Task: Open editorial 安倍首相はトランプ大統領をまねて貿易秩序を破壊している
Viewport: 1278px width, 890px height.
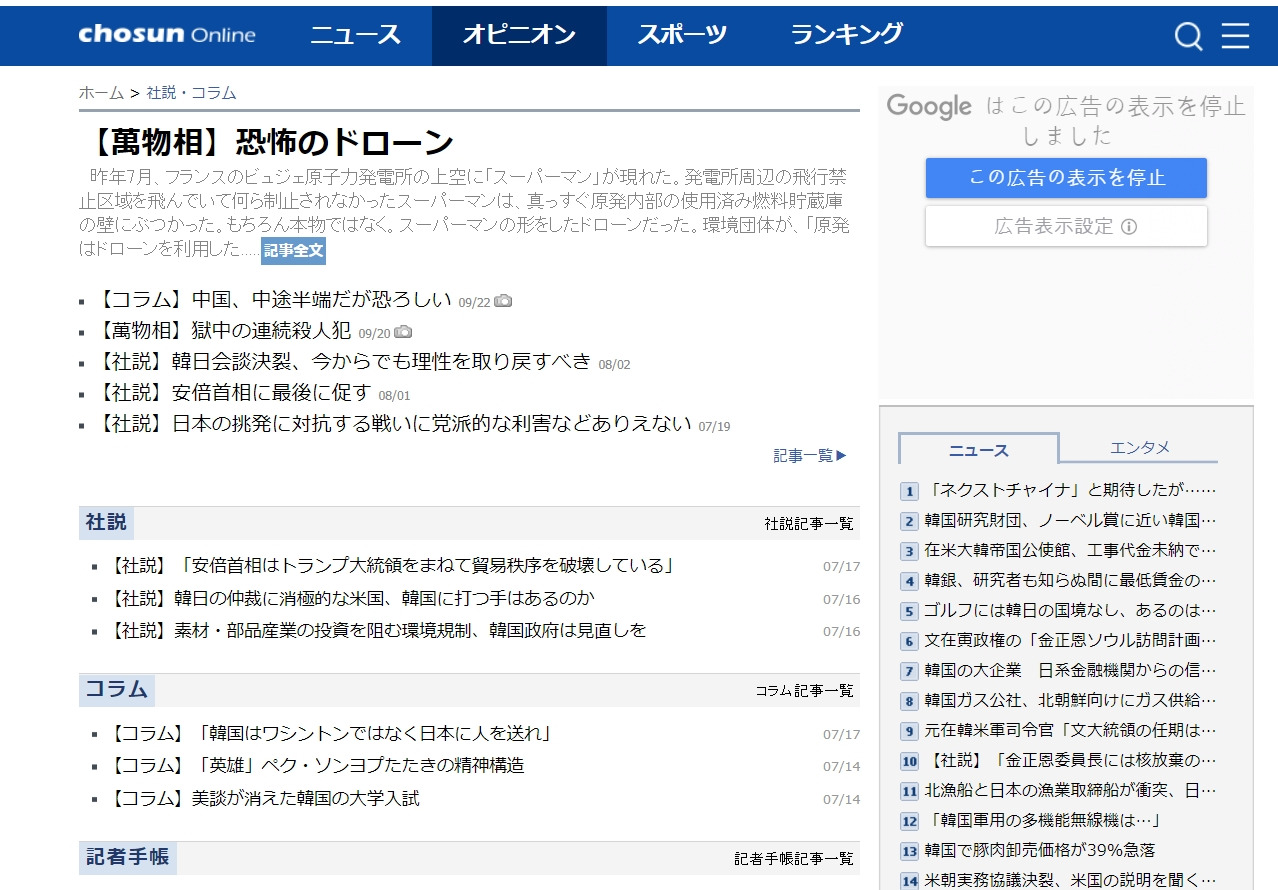Action: [x=391, y=566]
